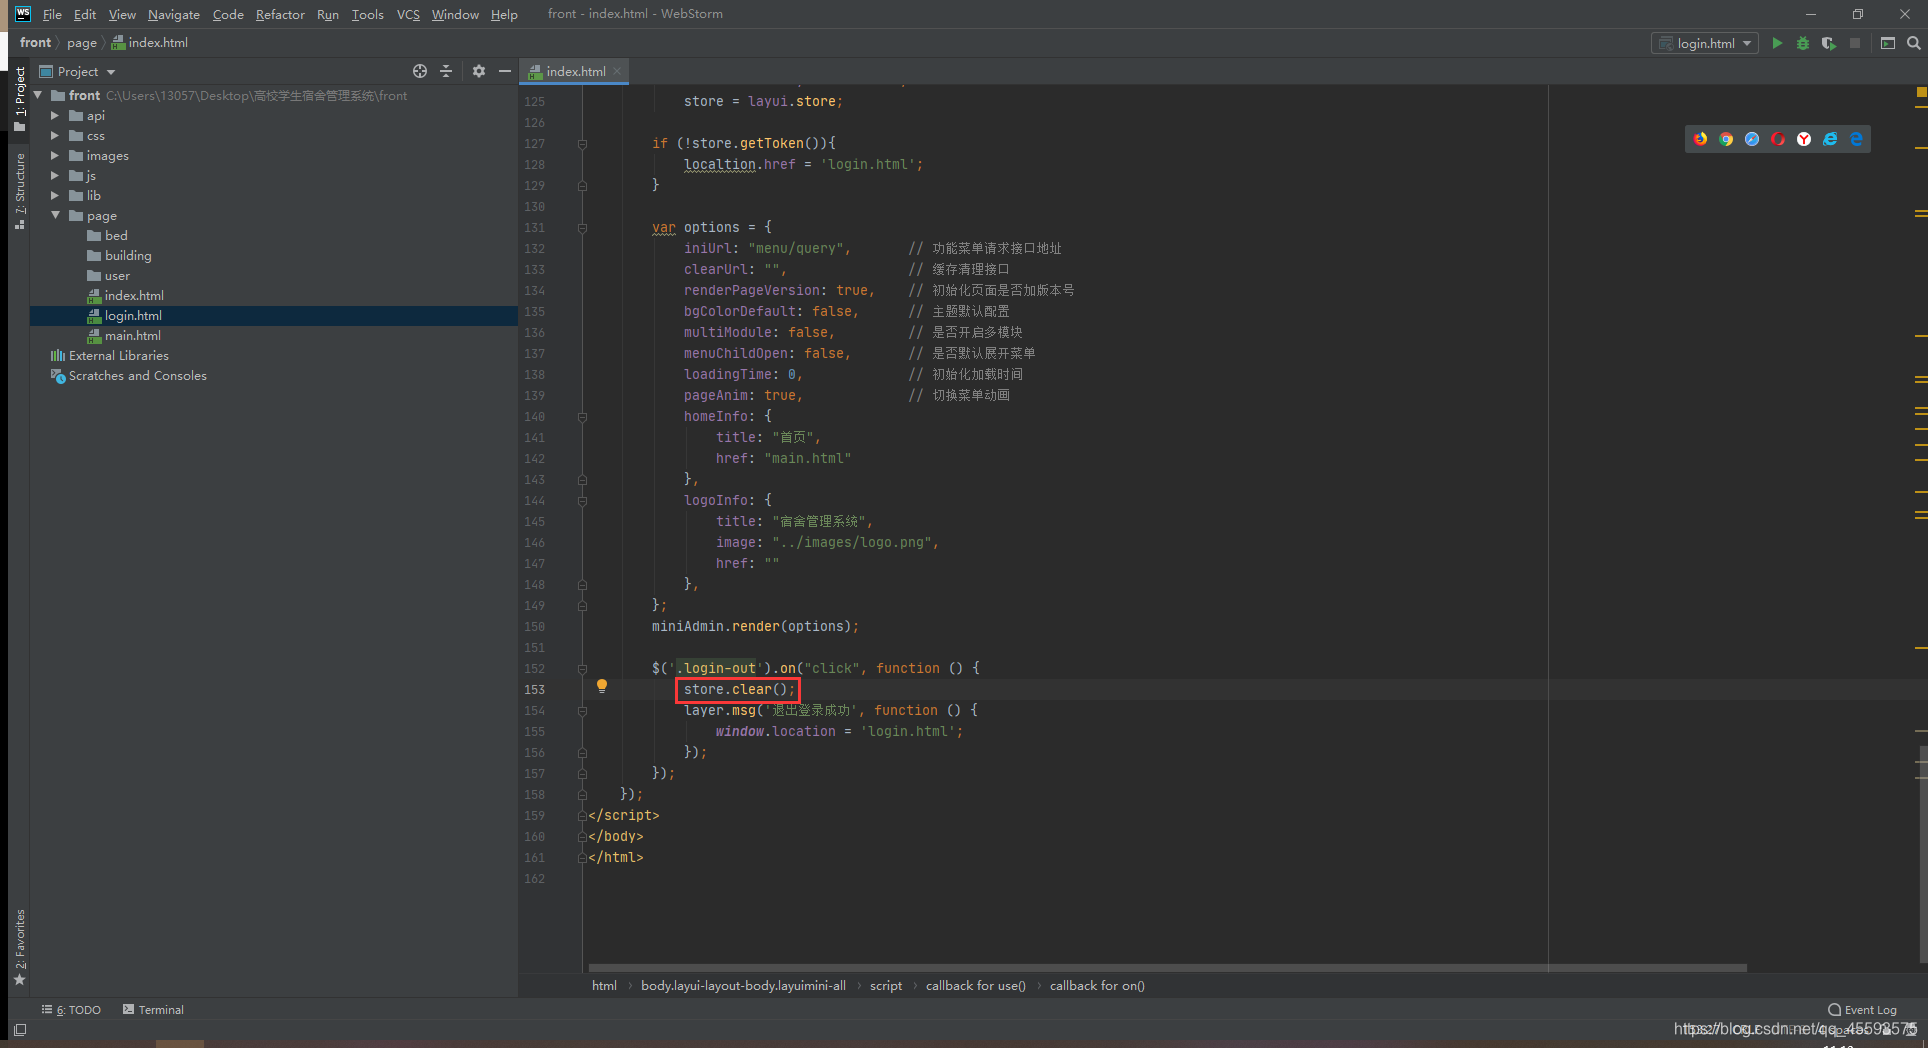Open the Refactor menu
The image size is (1928, 1048).
point(280,14)
